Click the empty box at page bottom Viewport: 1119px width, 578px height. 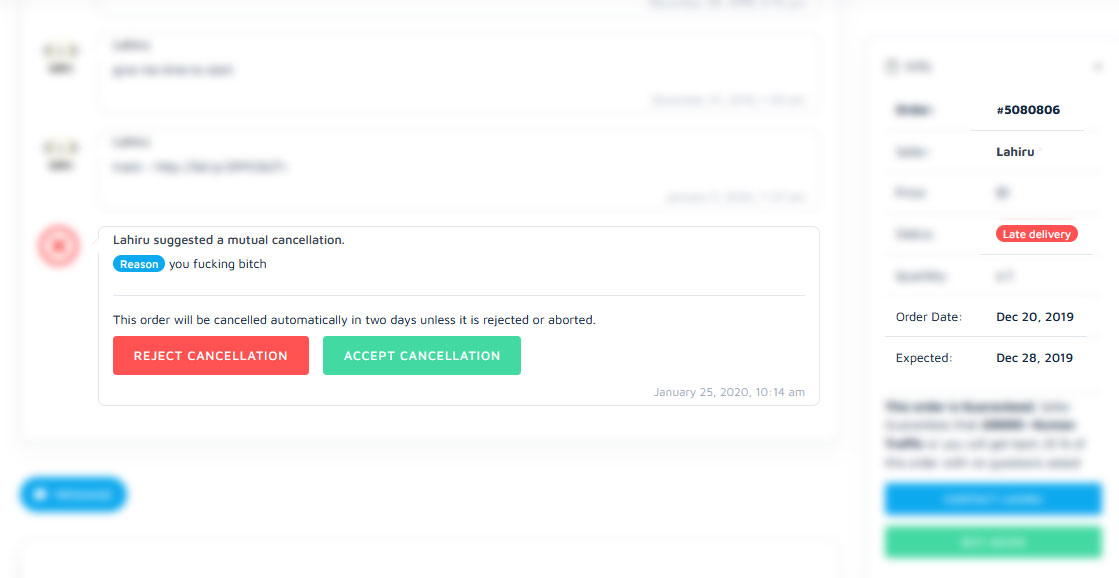(x=428, y=560)
